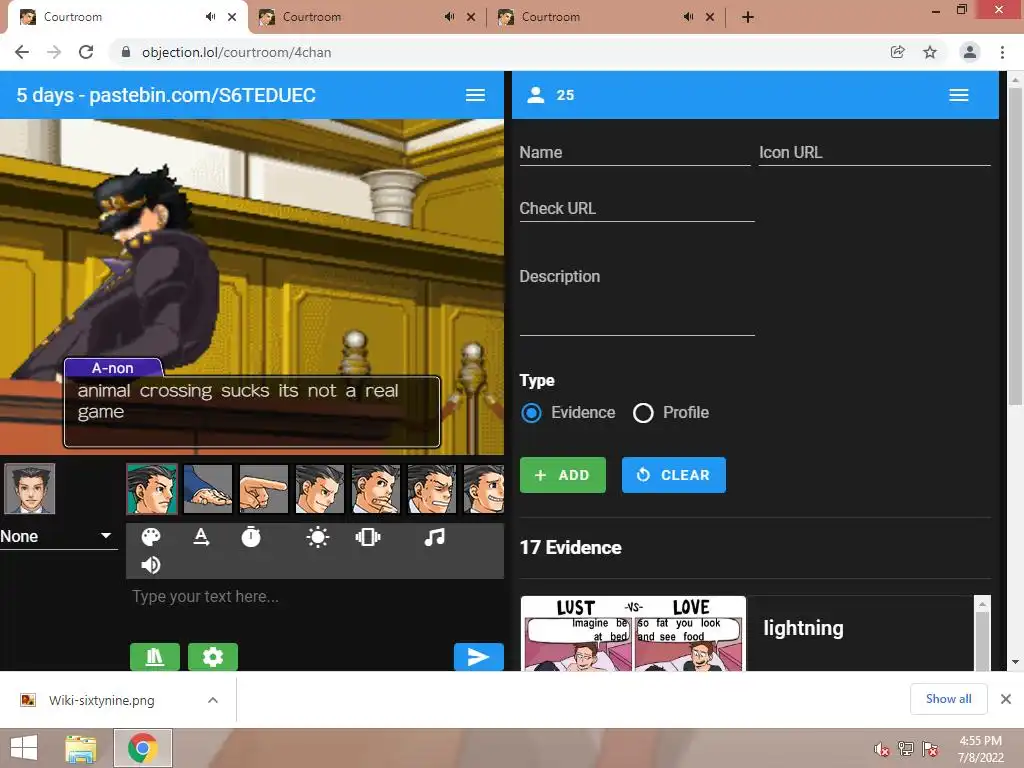This screenshot has height=768, width=1024.
Task: Select the Phoenix standing pose thumbnail
Action: click(x=152, y=488)
